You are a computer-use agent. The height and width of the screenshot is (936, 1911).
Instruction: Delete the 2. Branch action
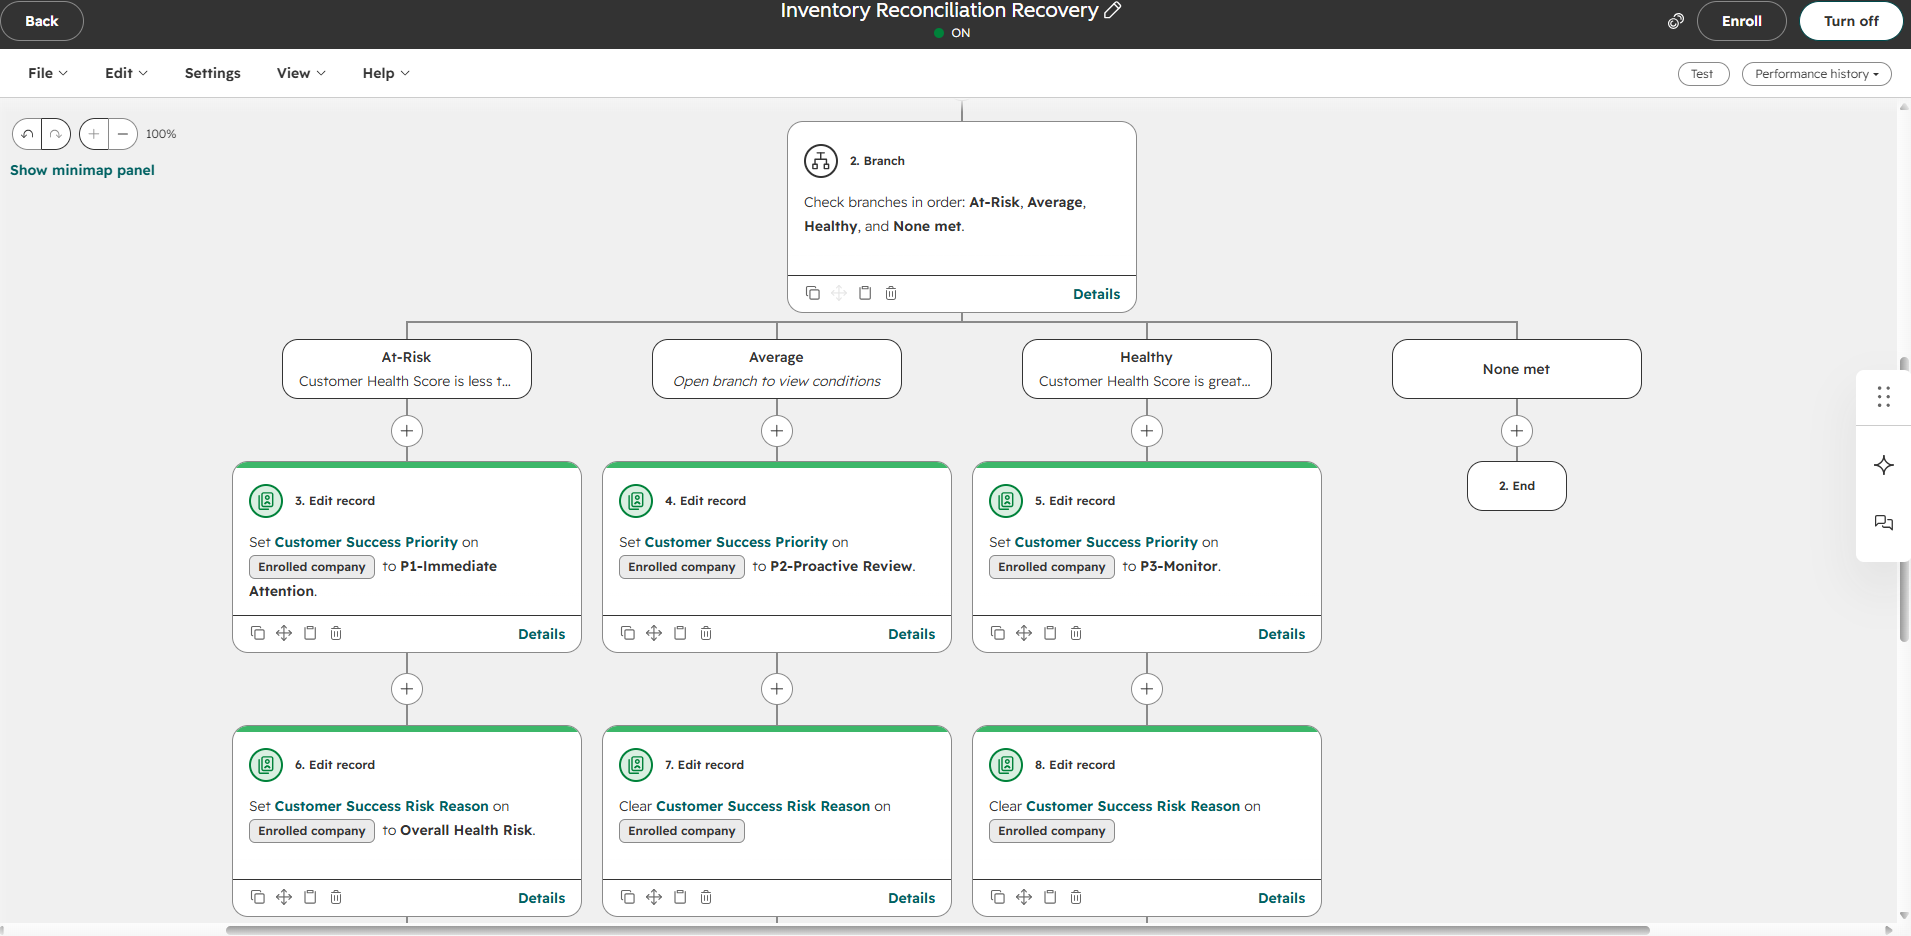(x=891, y=293)
